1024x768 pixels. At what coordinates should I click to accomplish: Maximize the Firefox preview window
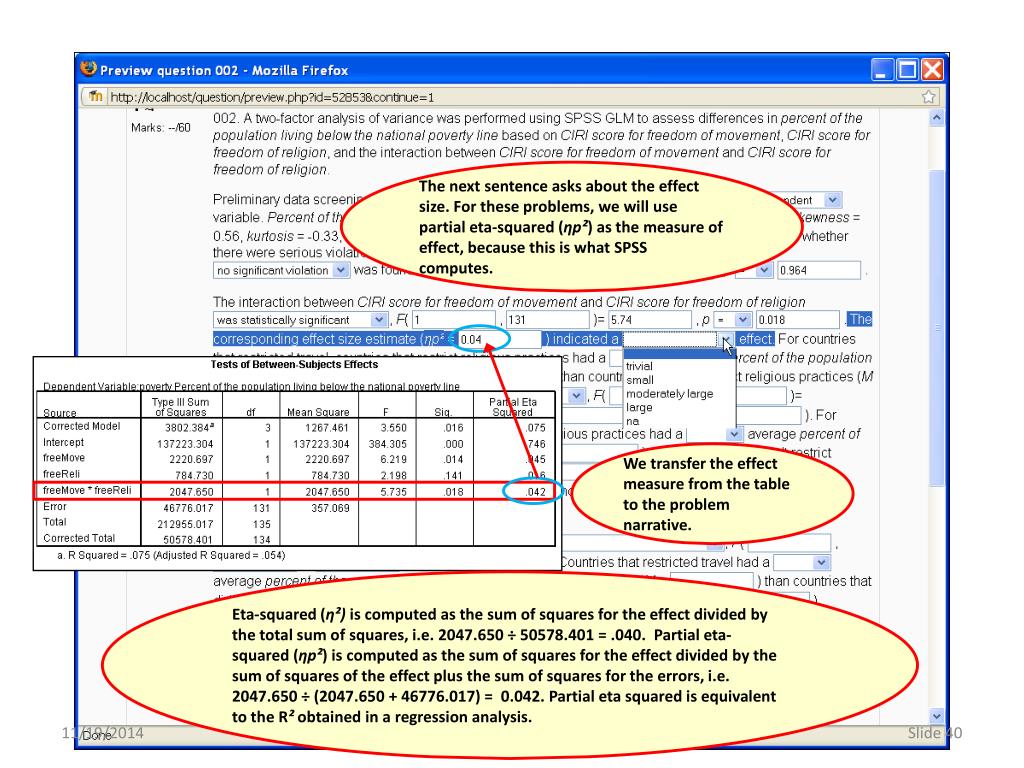coord(907,69)
